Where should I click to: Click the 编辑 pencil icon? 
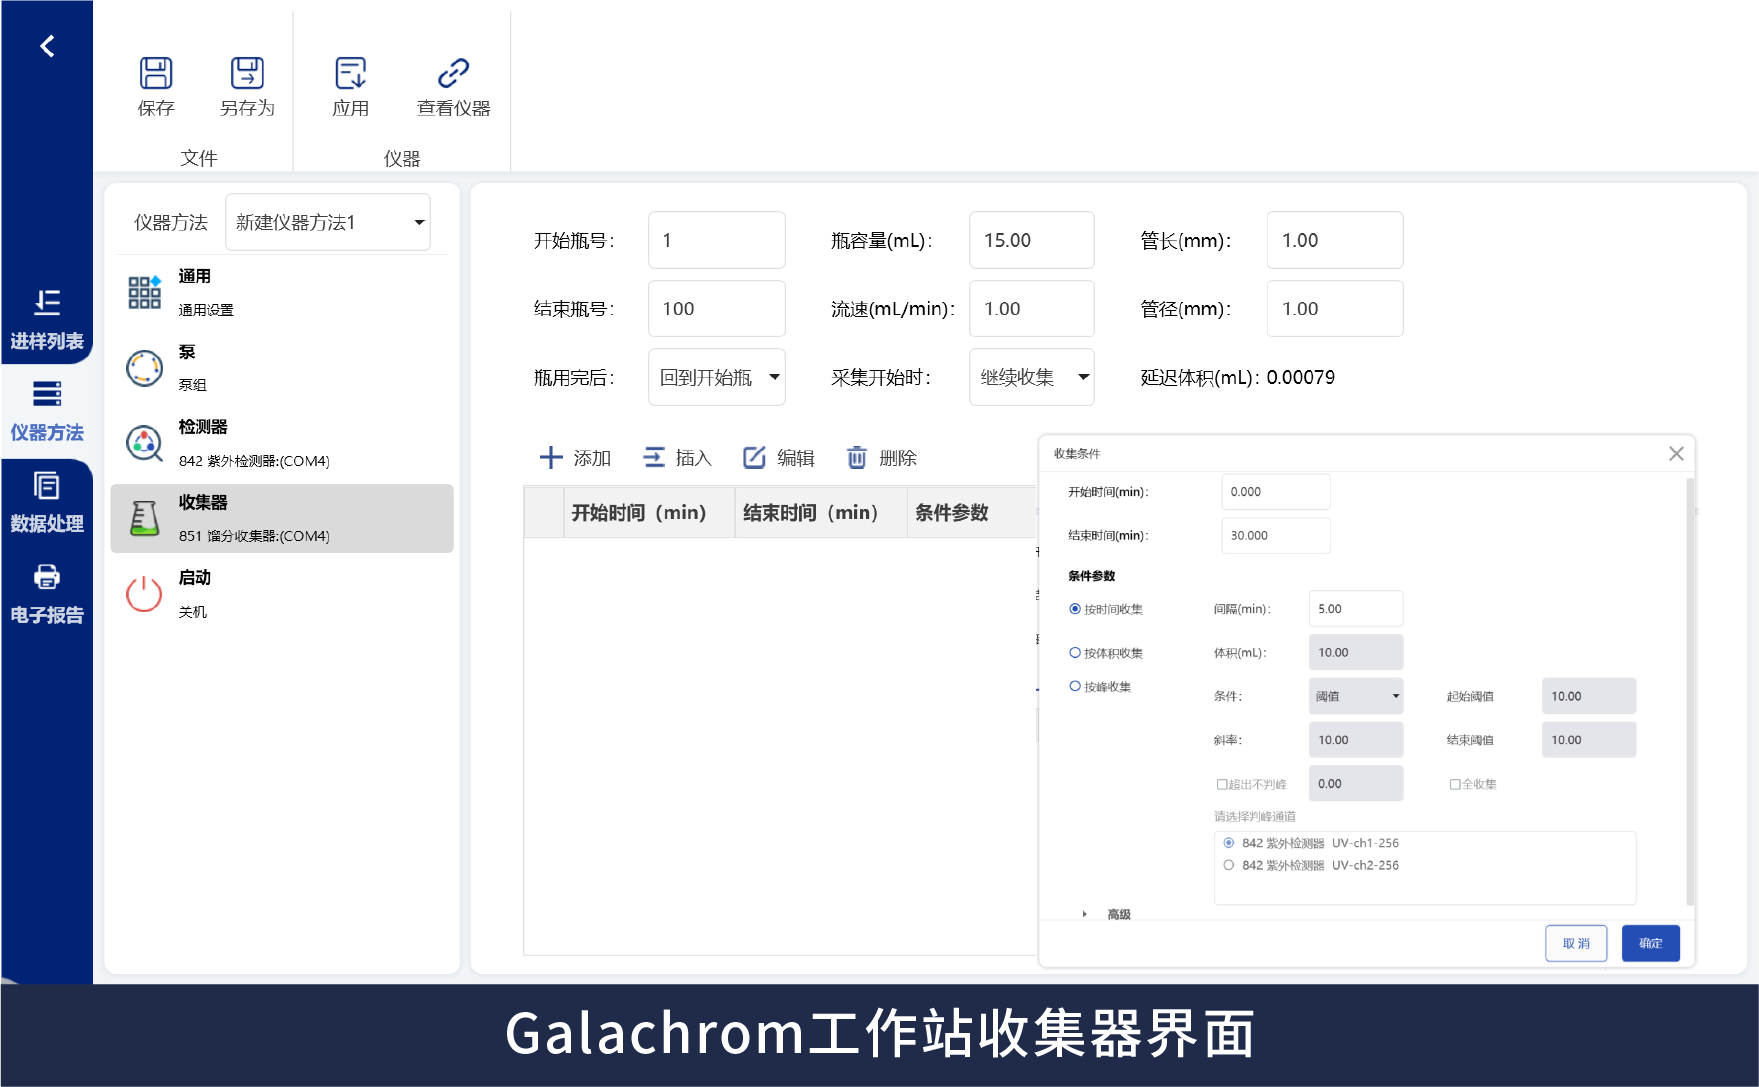click(x=754, y=458)
